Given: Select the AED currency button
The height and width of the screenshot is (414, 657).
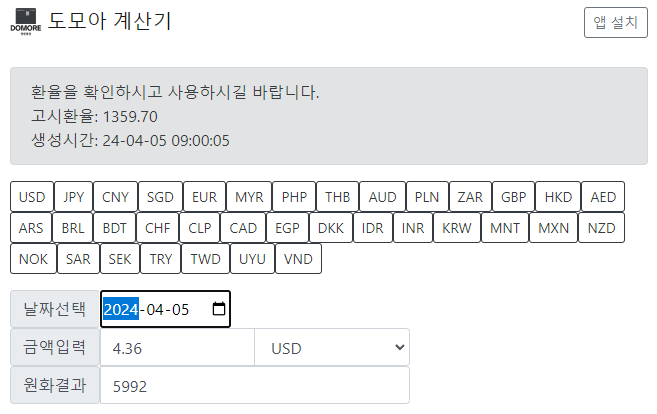Looking at the screenshot, I should click(603, 197).
